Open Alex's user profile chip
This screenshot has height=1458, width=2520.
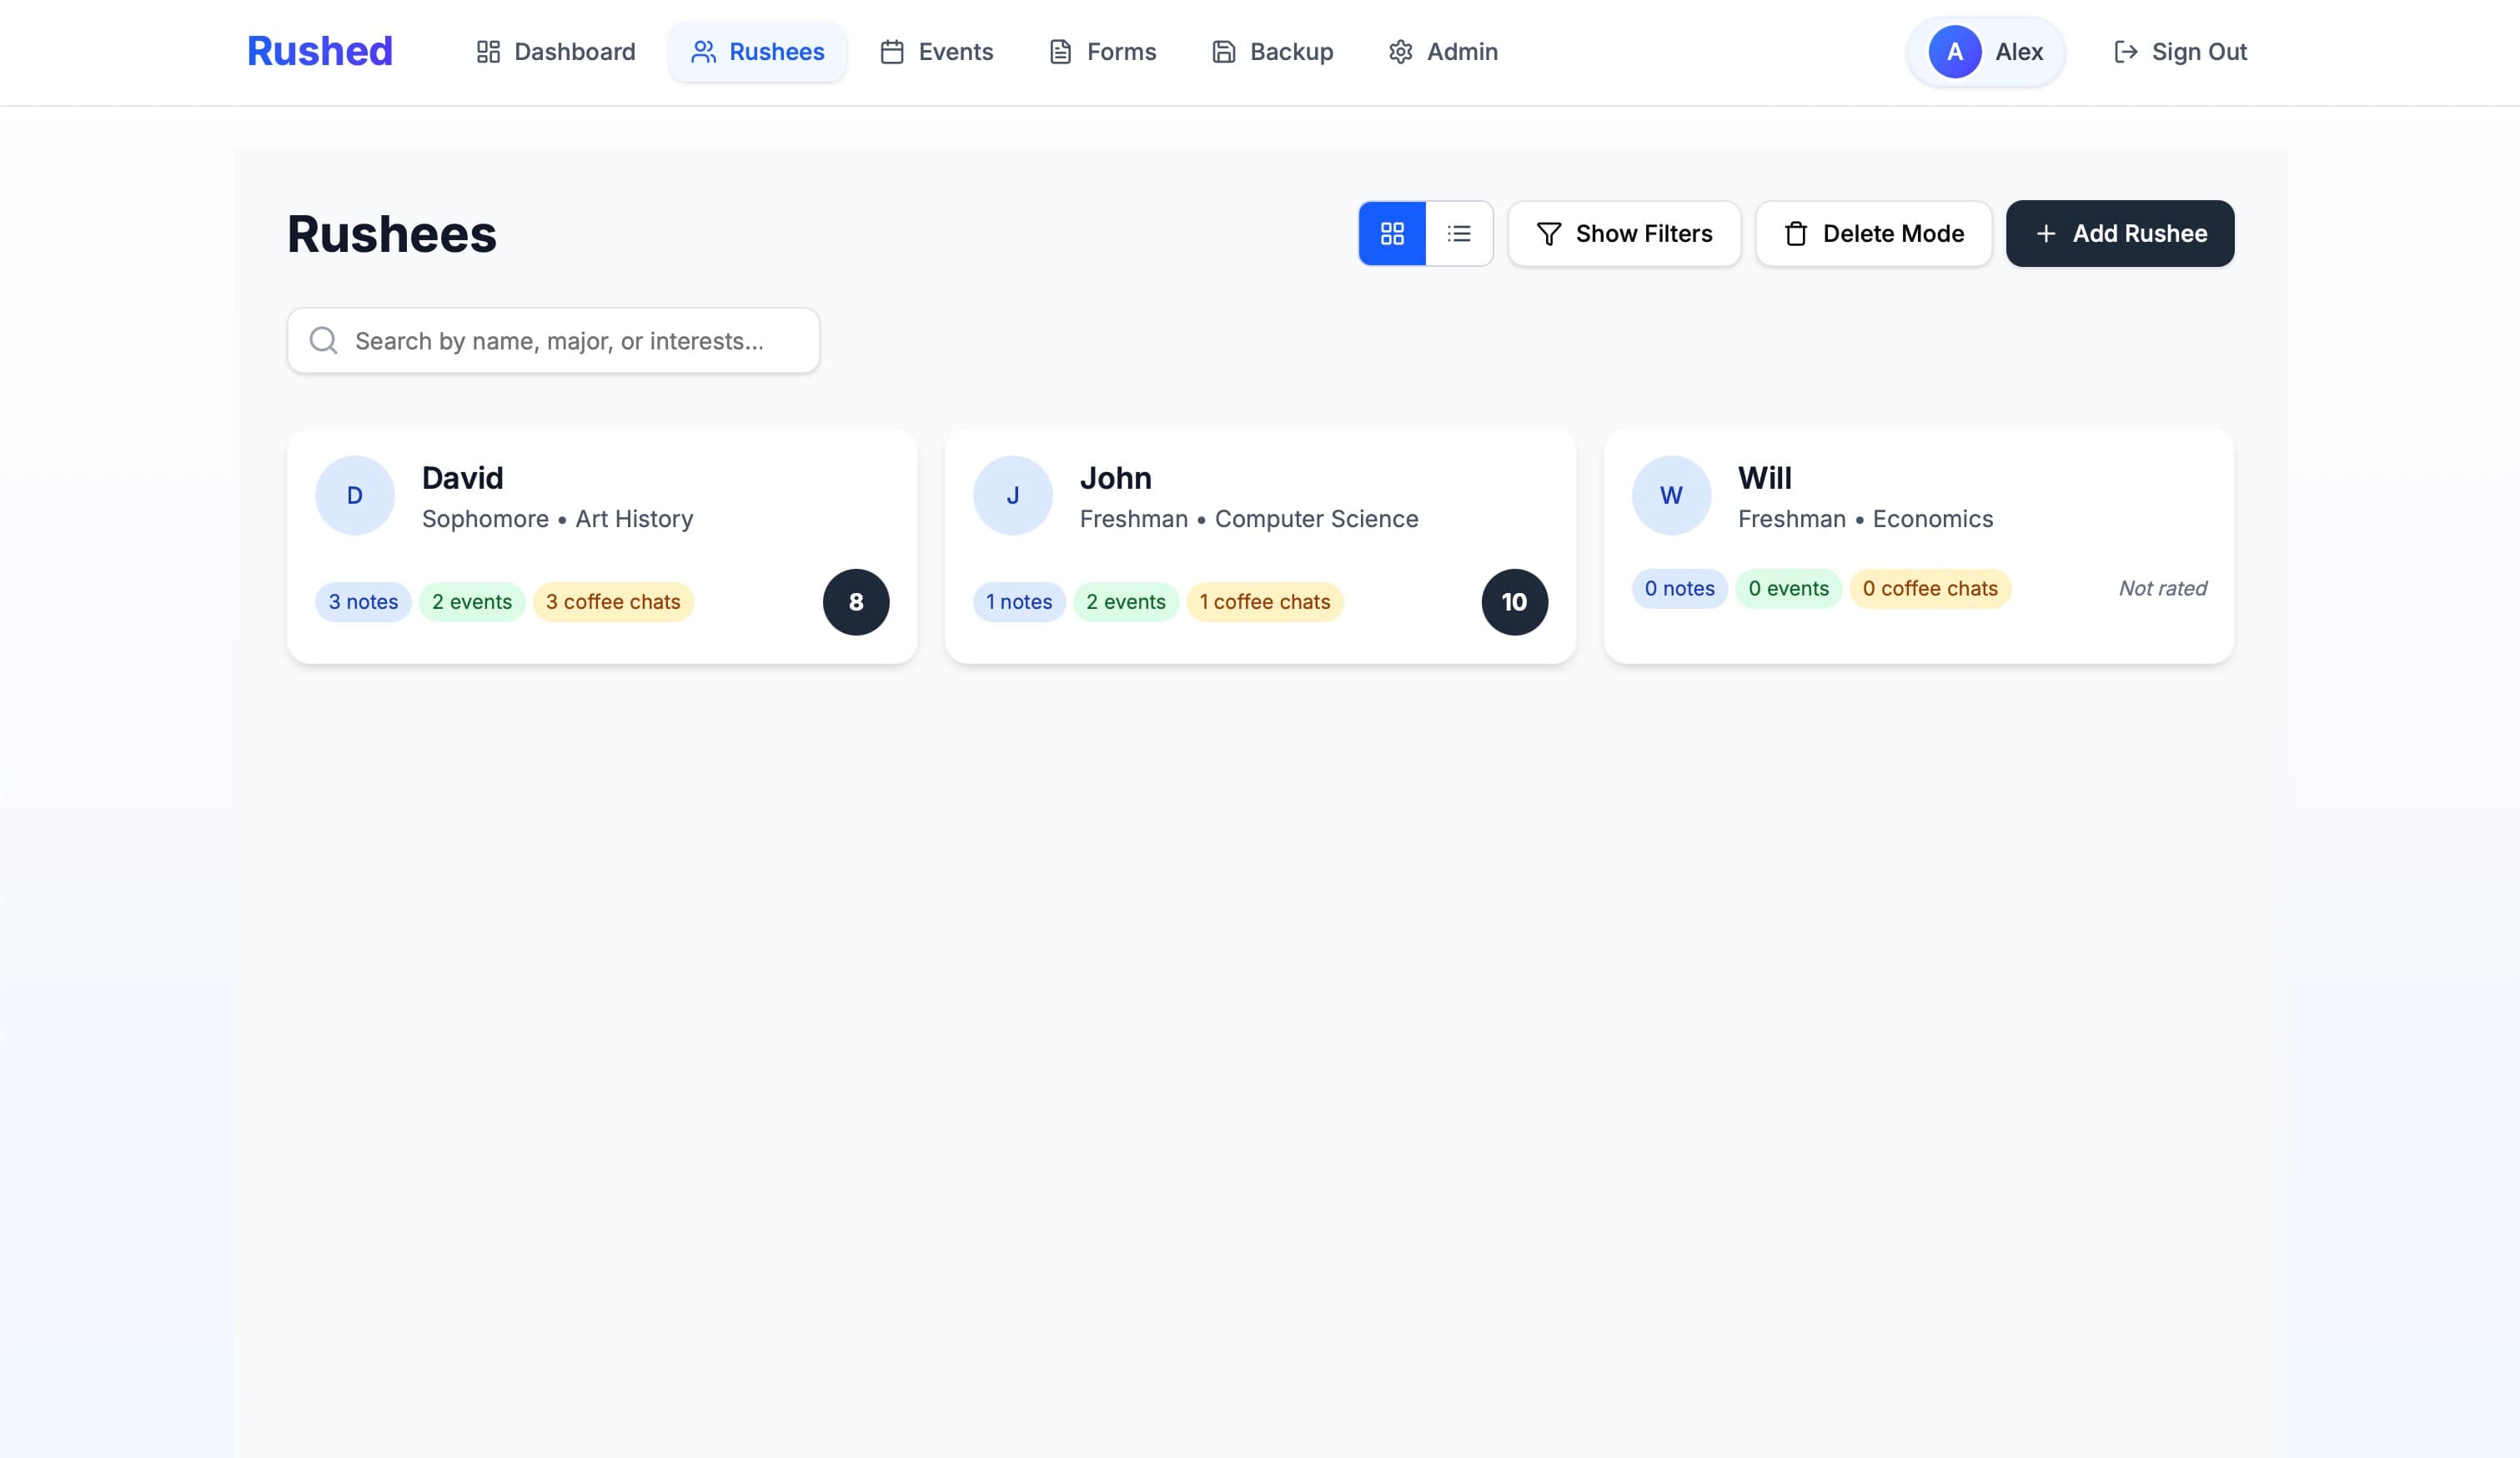(1985, 52)
